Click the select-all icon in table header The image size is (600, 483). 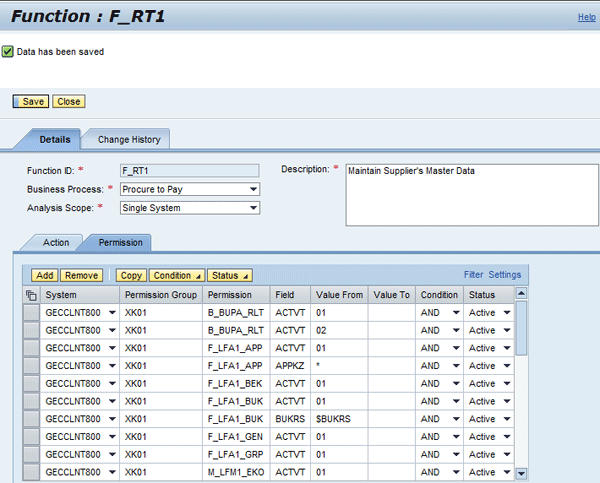(x=31, y=295)
